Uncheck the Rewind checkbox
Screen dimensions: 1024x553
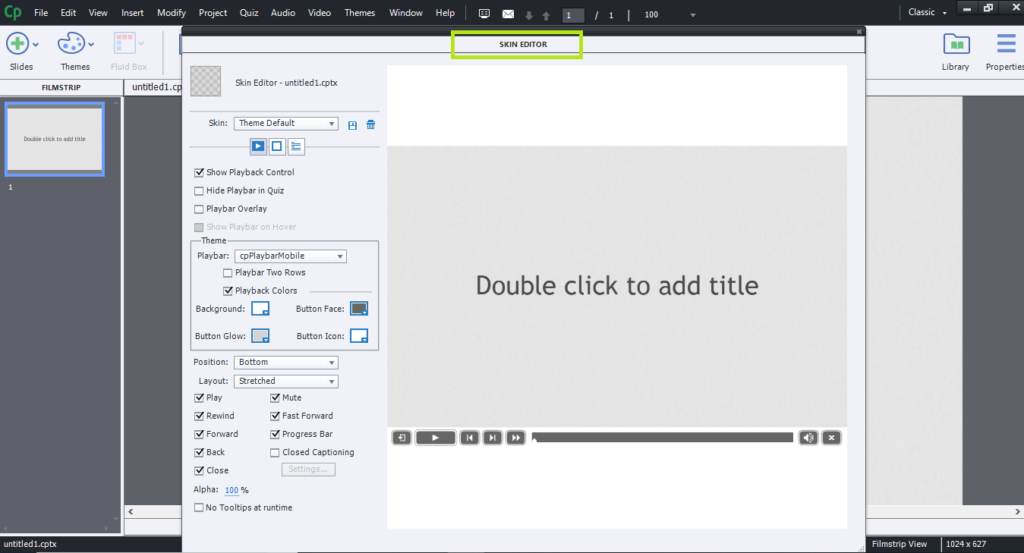199,416
